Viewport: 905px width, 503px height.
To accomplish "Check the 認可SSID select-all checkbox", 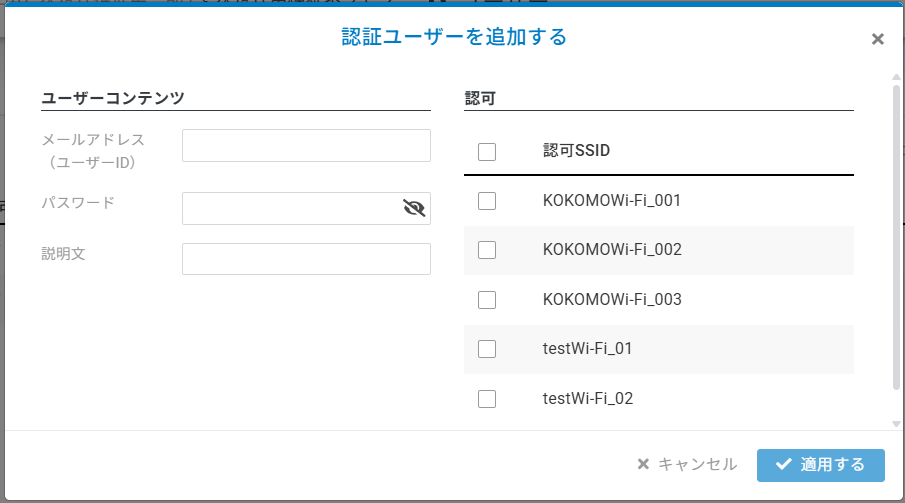I will pos(487,152).
